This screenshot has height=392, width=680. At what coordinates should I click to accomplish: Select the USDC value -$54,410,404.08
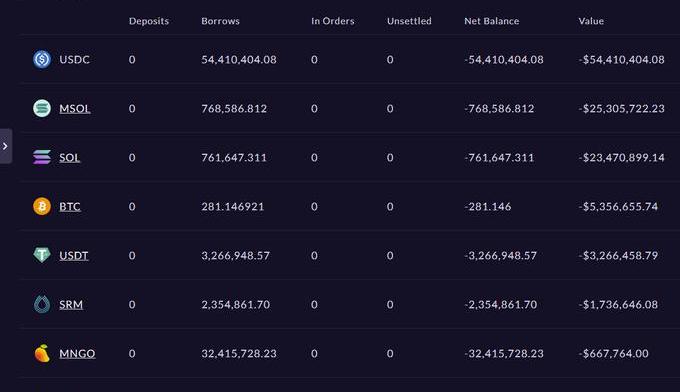pyautogui.click(x=621, y=59)
